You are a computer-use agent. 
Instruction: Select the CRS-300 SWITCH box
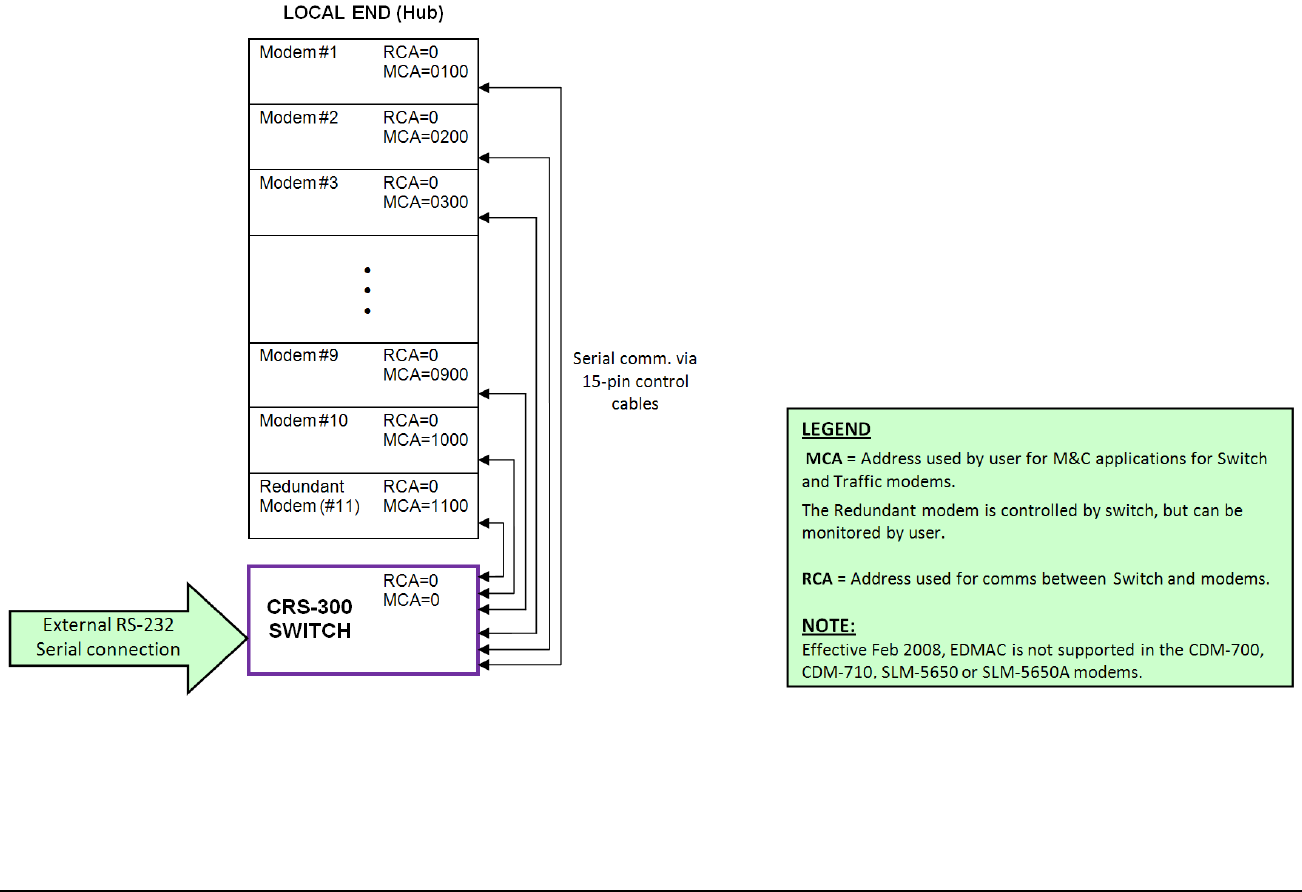coord(363,620)
